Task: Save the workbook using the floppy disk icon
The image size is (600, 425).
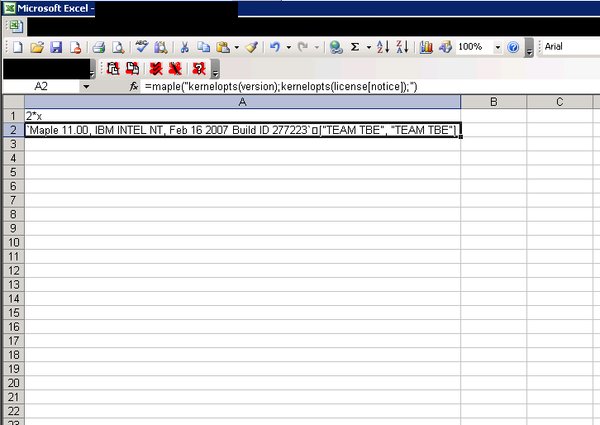Action: 56,47
